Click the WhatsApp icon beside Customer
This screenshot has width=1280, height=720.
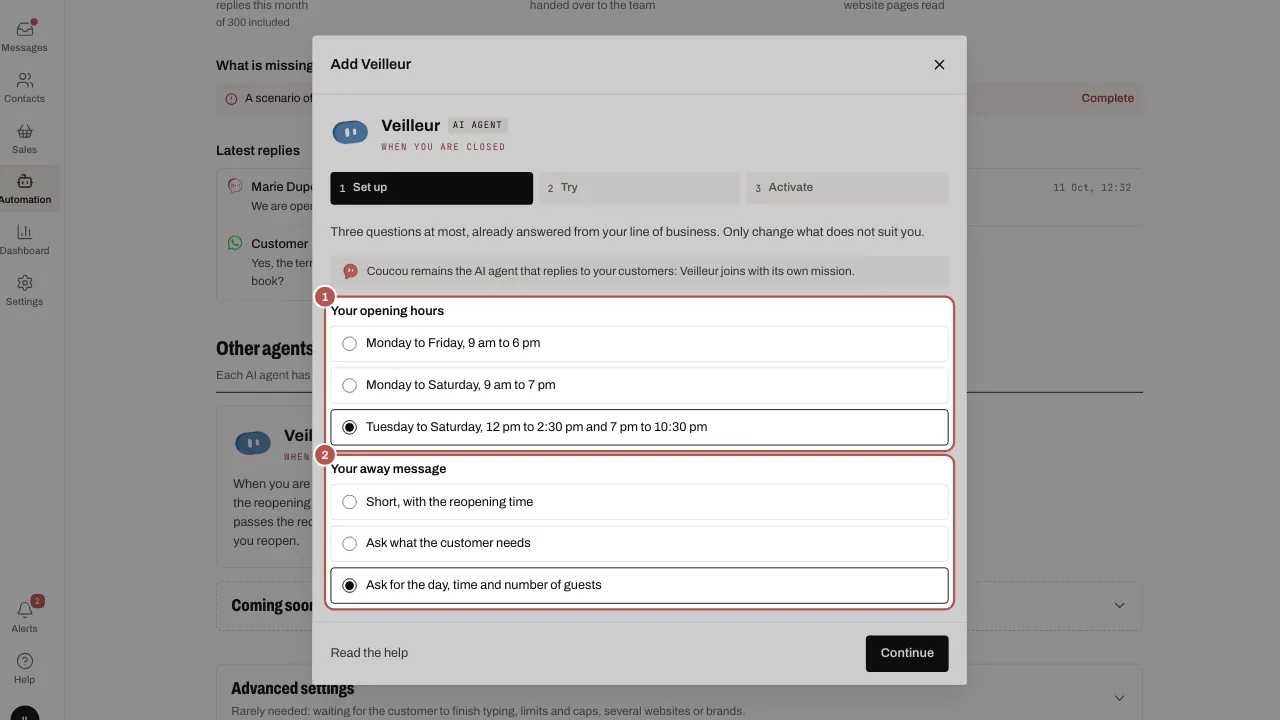pyautogui.click(x=235, y=243)
